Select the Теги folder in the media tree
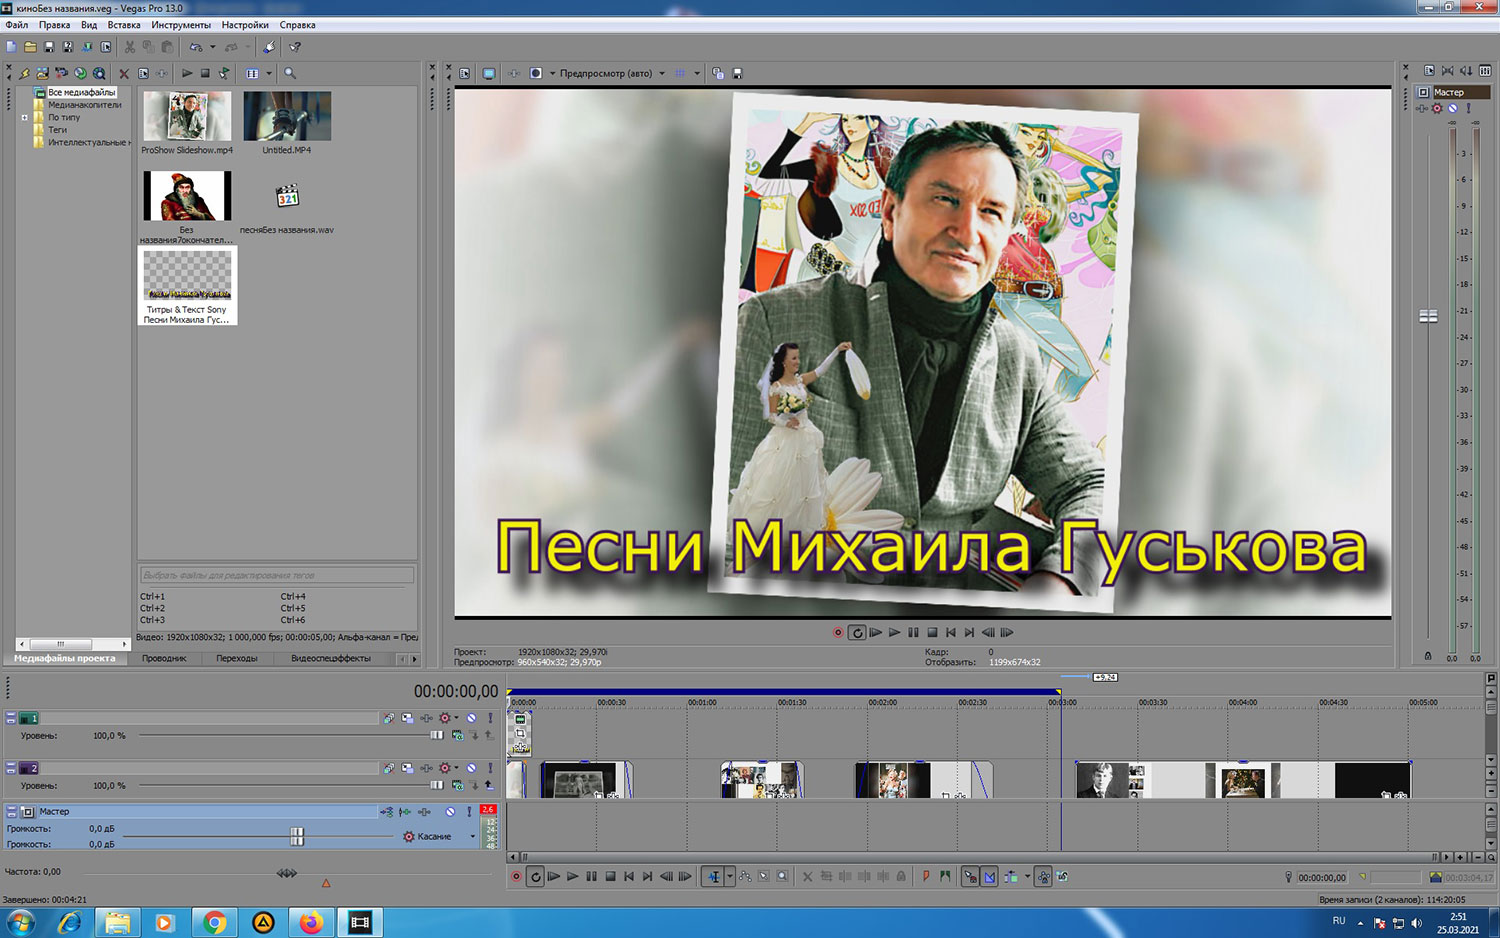Viewport: 1500px width, 938px height. 58,130
